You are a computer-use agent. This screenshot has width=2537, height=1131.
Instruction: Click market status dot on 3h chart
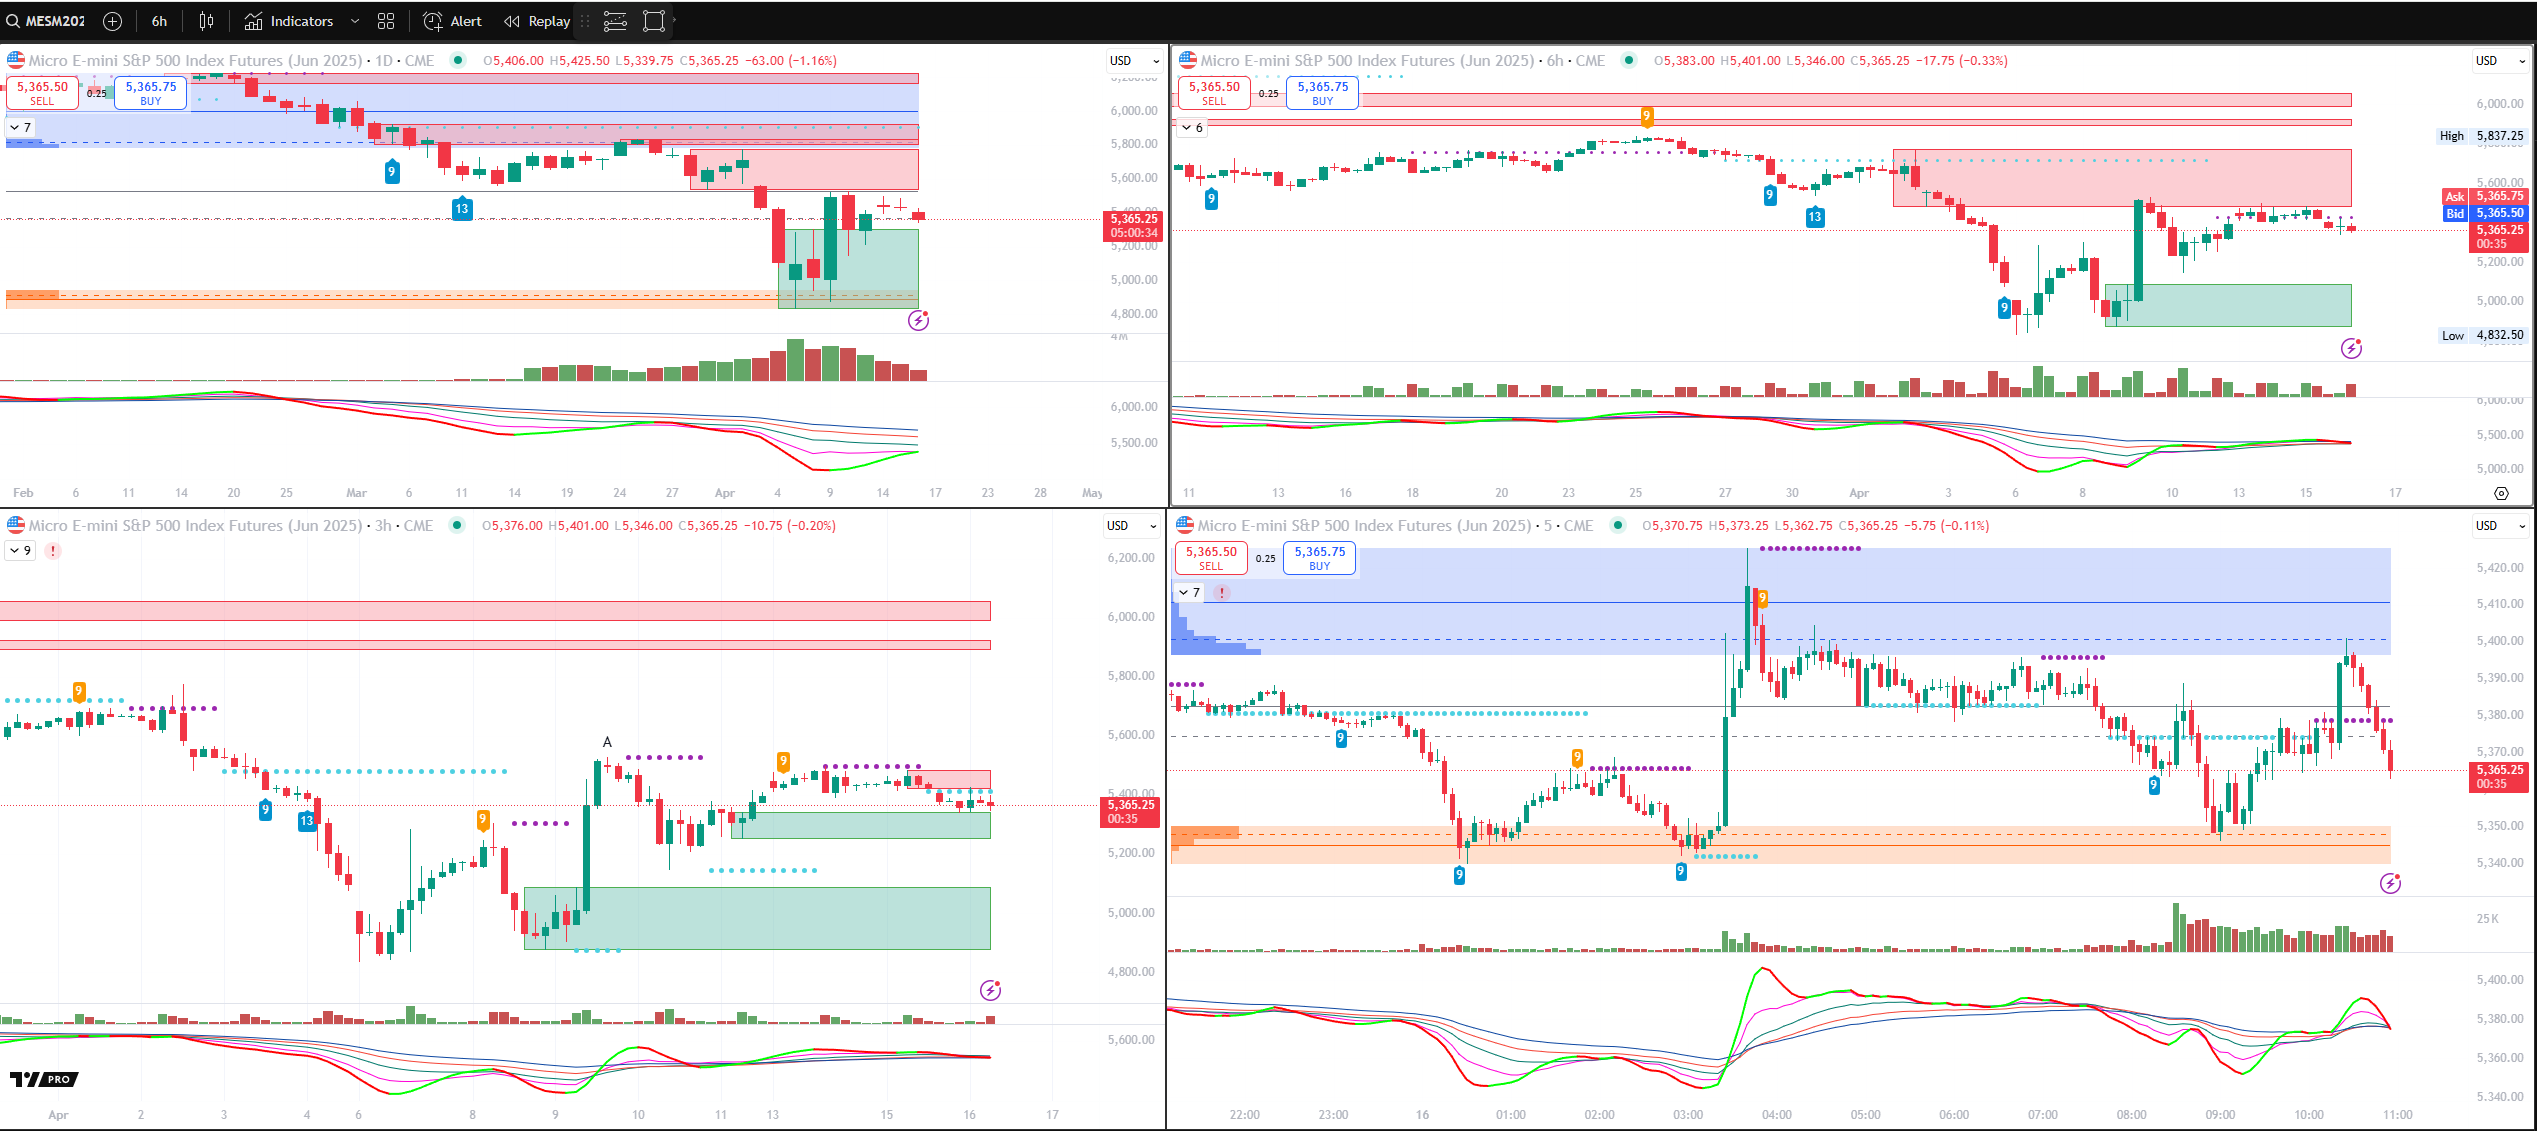click(x=457, y=525)
